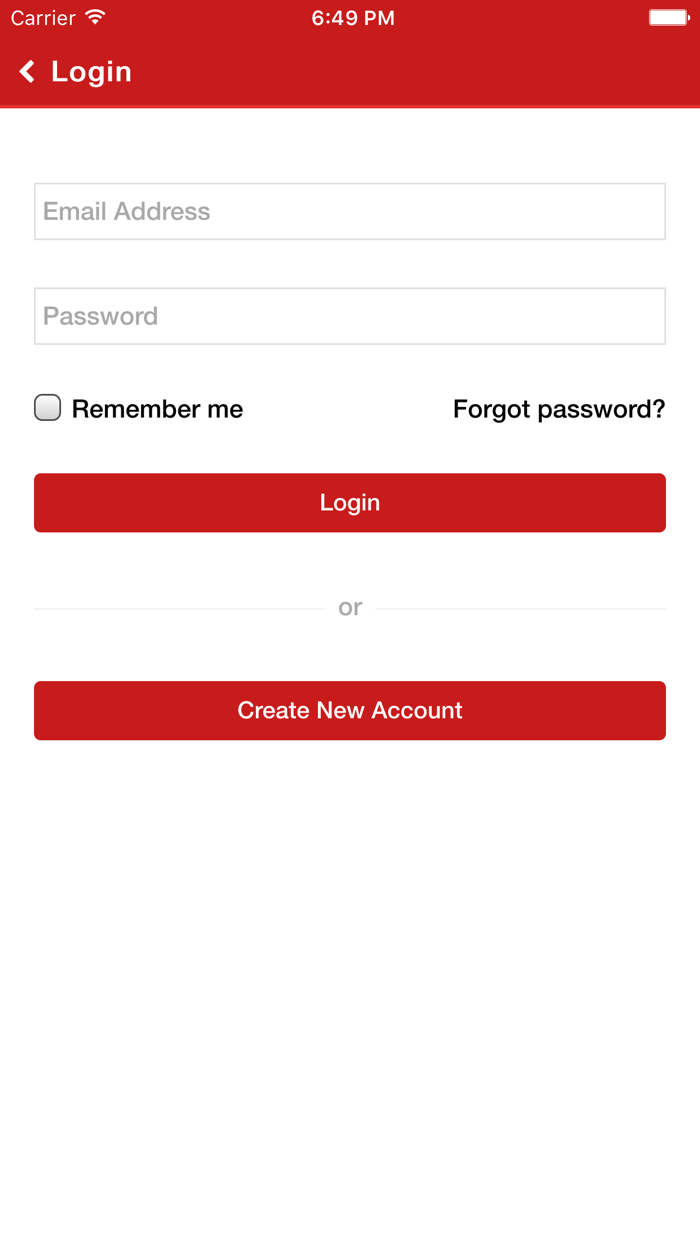The width and height of the screenshot is (700, 1244).
Task: Tap the clock showing 6:49 PM
Action: tap(352, 17)
